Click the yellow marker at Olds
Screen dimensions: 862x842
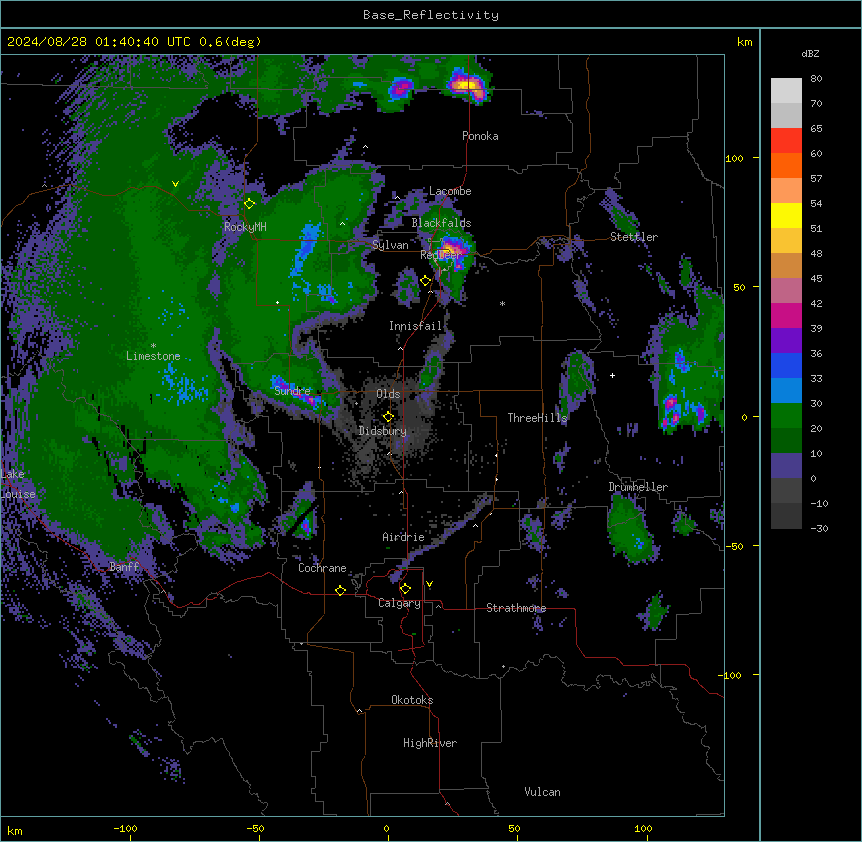(388, 417)
